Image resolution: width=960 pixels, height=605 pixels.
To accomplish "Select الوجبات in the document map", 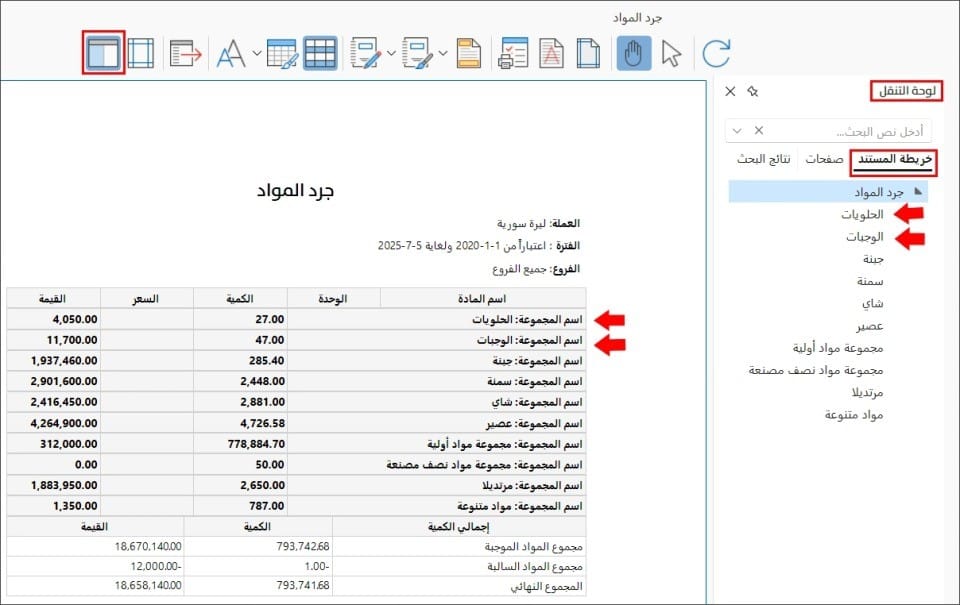I will (x=864, y=237).
